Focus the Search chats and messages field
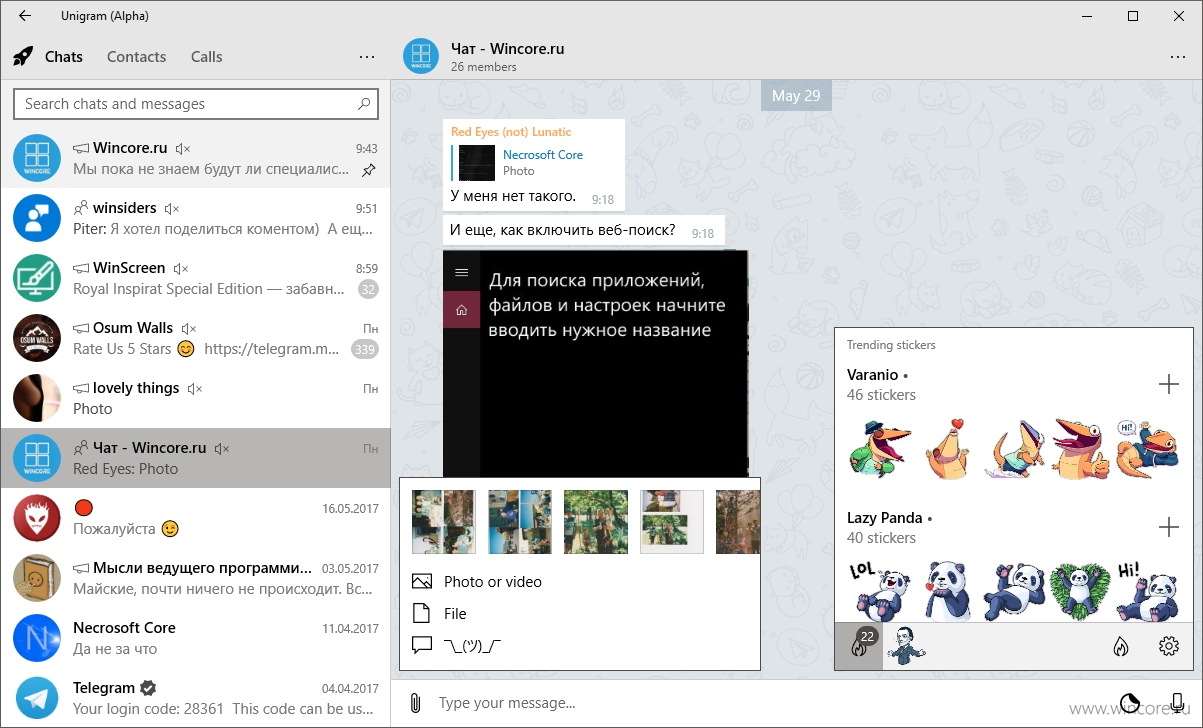The image size is (1203, 728). pos(196,103)
